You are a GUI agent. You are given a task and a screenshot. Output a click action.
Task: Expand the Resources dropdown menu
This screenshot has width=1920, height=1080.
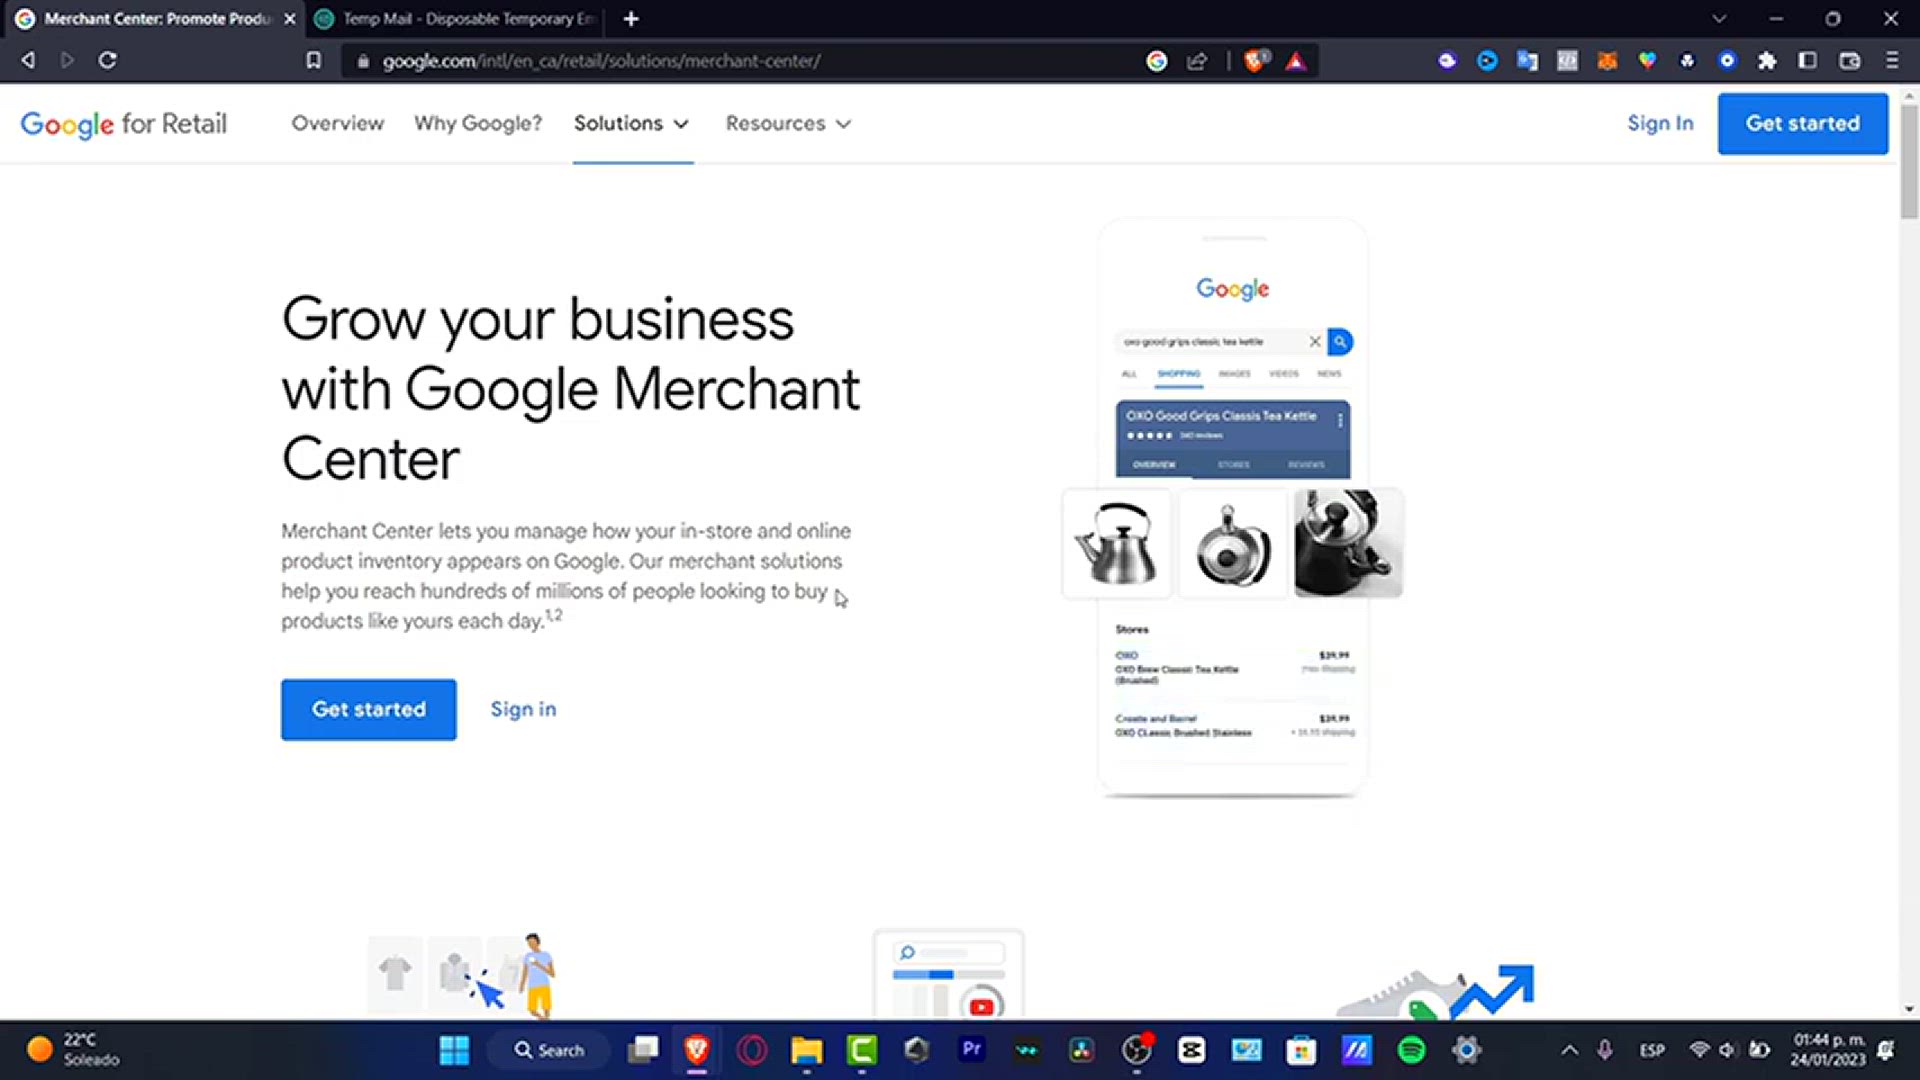pos(788,123)
